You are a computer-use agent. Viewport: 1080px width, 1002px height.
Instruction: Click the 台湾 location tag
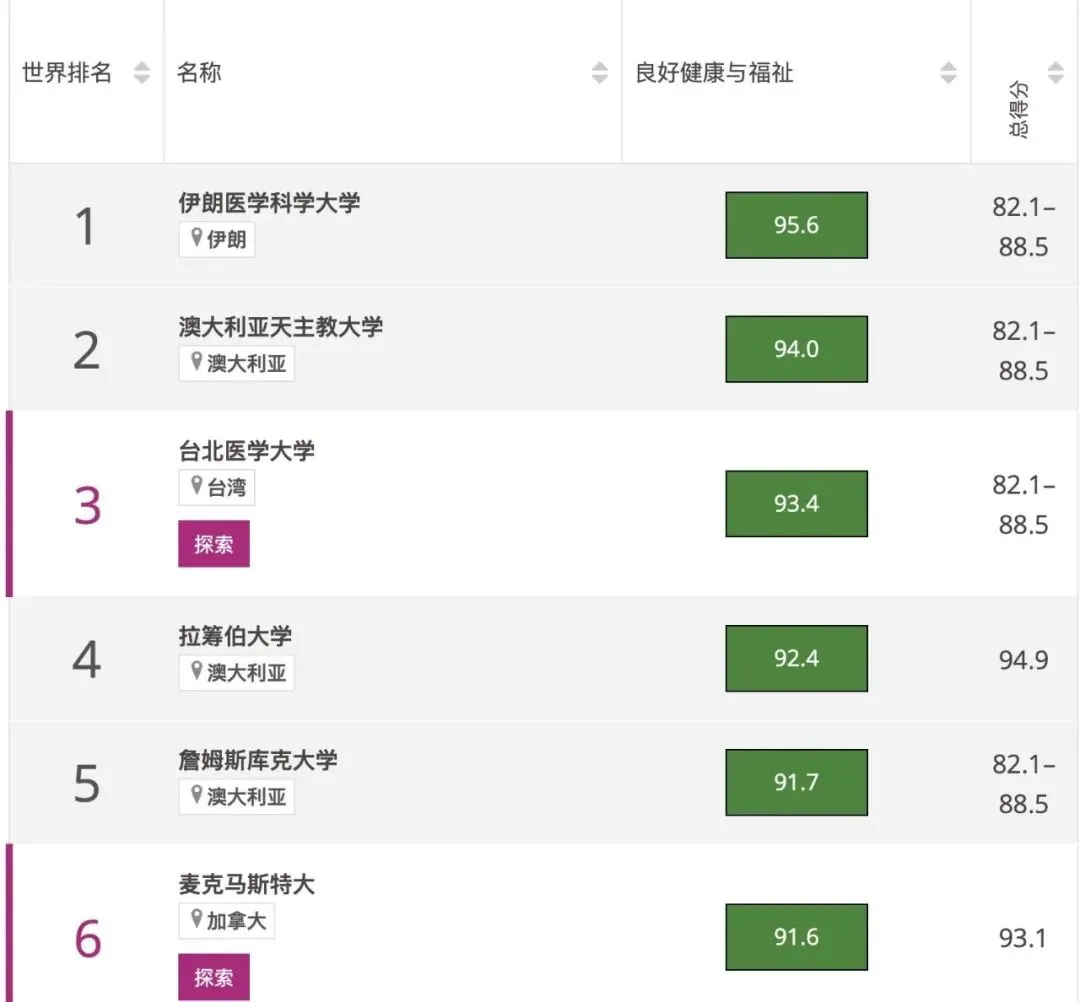[217, 488]
